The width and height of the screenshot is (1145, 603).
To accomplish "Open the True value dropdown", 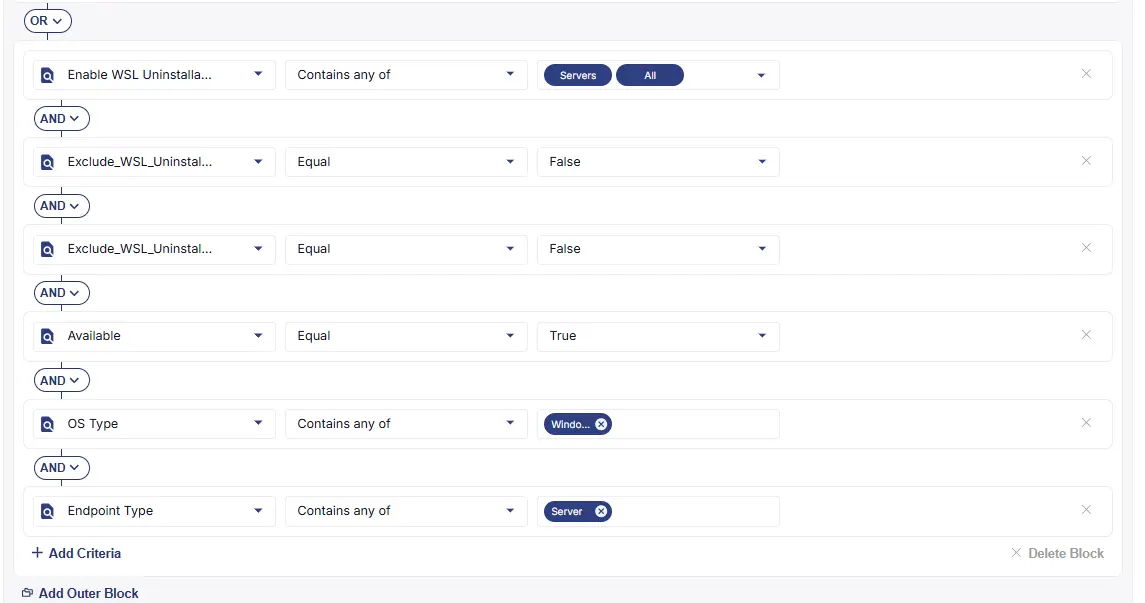I will pos(658,336).
